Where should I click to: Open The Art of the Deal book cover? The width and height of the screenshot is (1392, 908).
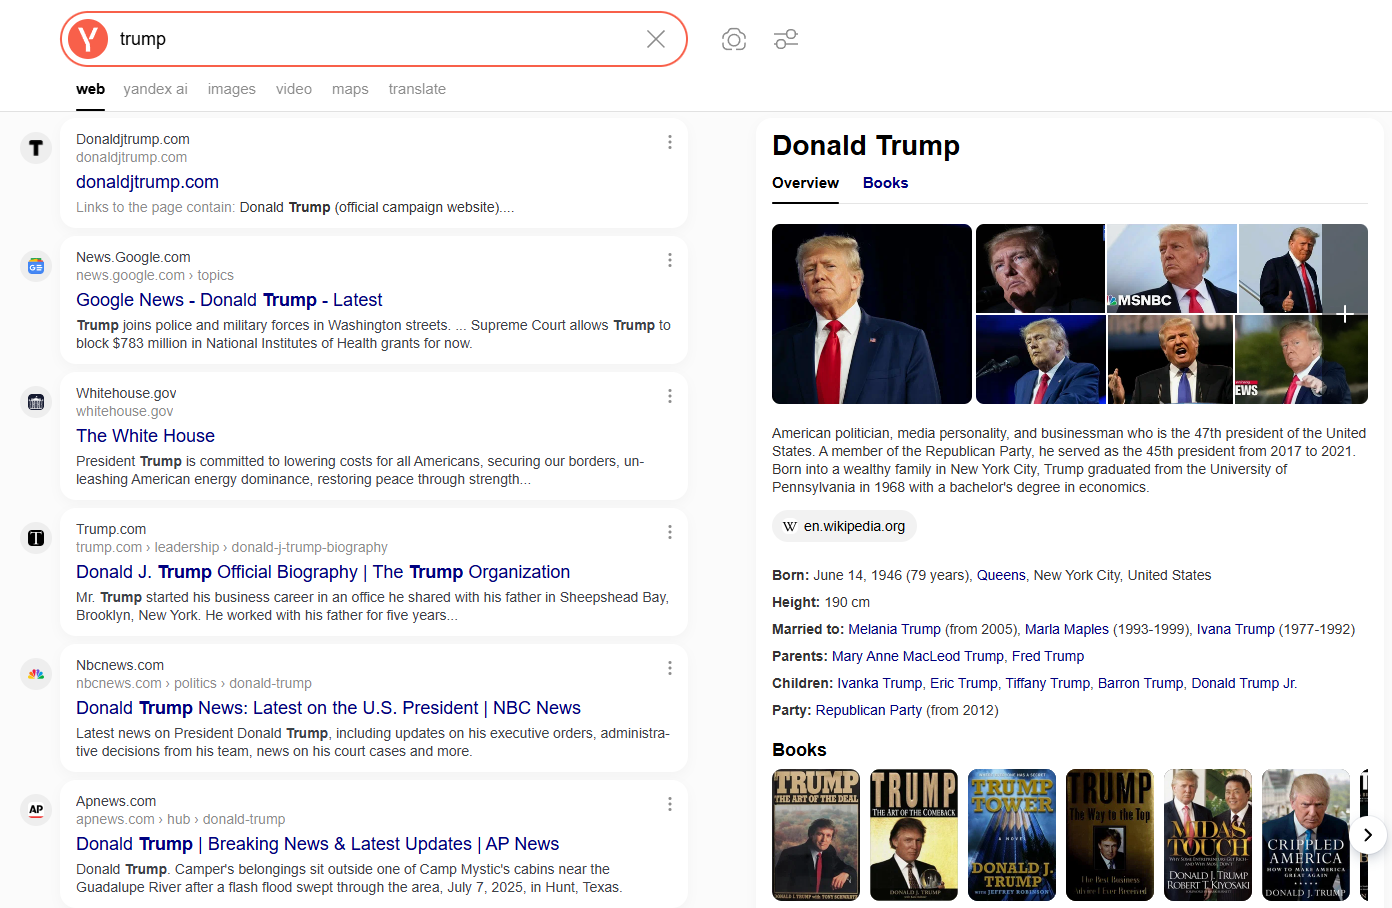[816, 835]
